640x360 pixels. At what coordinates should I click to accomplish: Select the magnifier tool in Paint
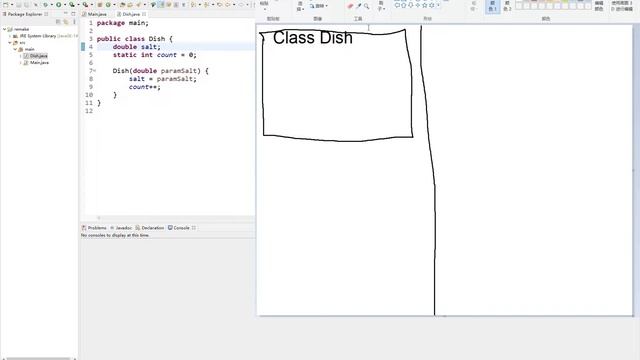point(367,6)
